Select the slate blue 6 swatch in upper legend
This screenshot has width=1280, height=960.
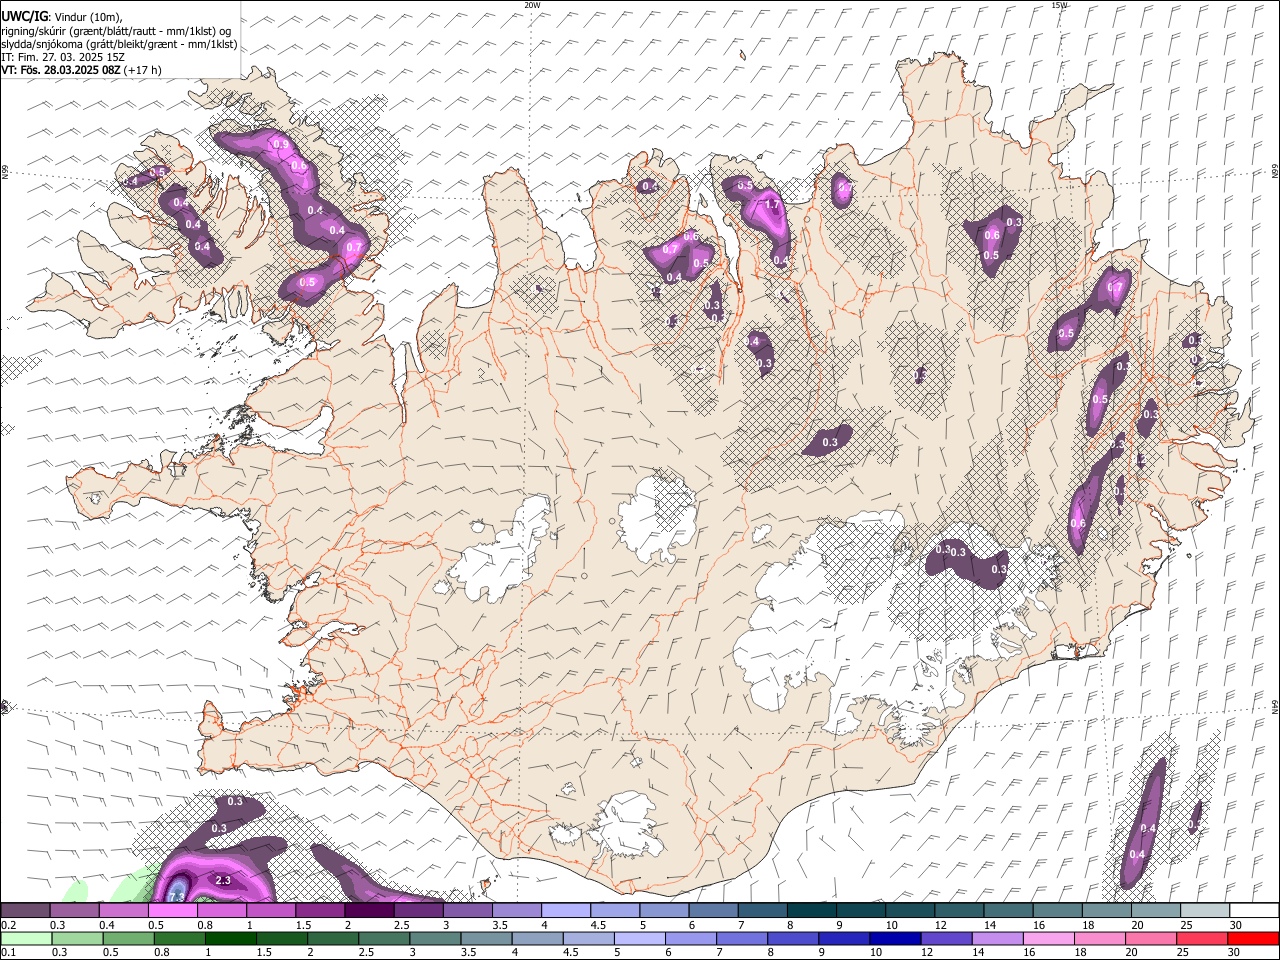point(714,911)
